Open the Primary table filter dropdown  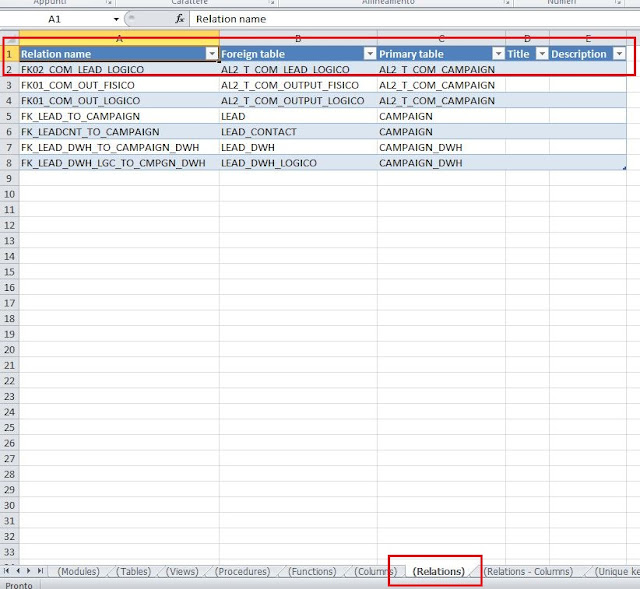click(498, 54)
